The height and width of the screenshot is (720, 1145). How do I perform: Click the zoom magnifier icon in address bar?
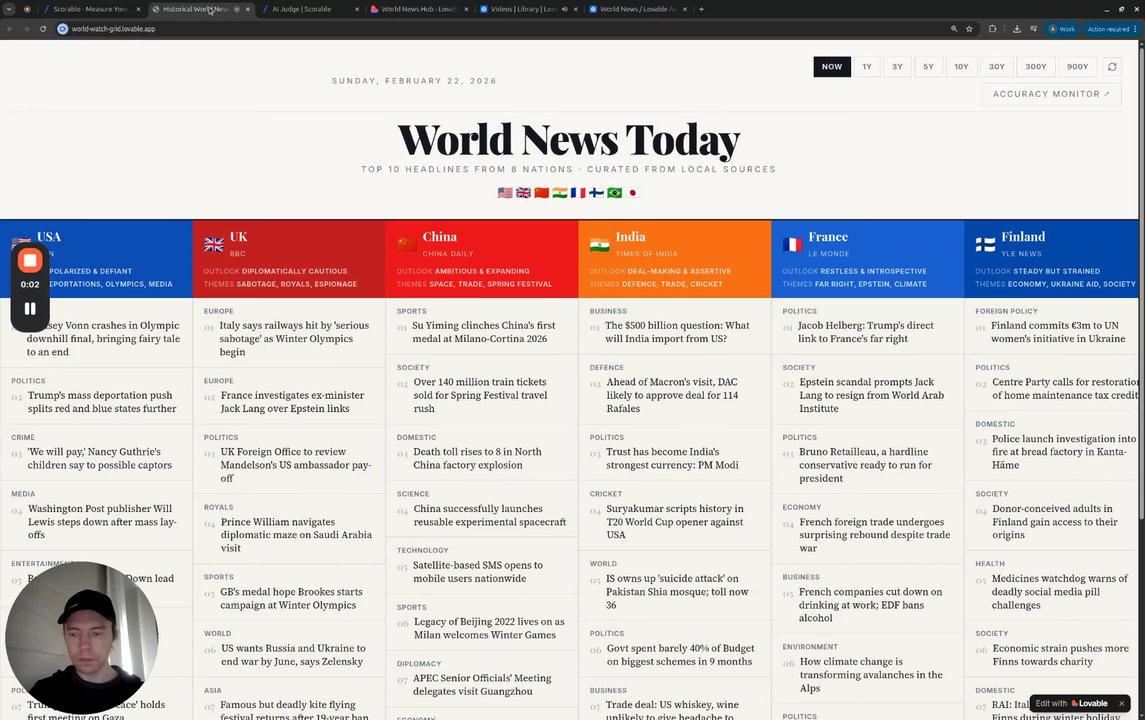(x=954, y=29)
